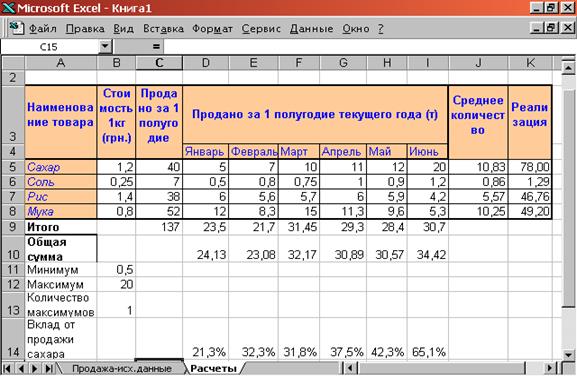Select the cell showing 65,1%
Viewport: 577px width, 376px height.
[x=428, y=339]
